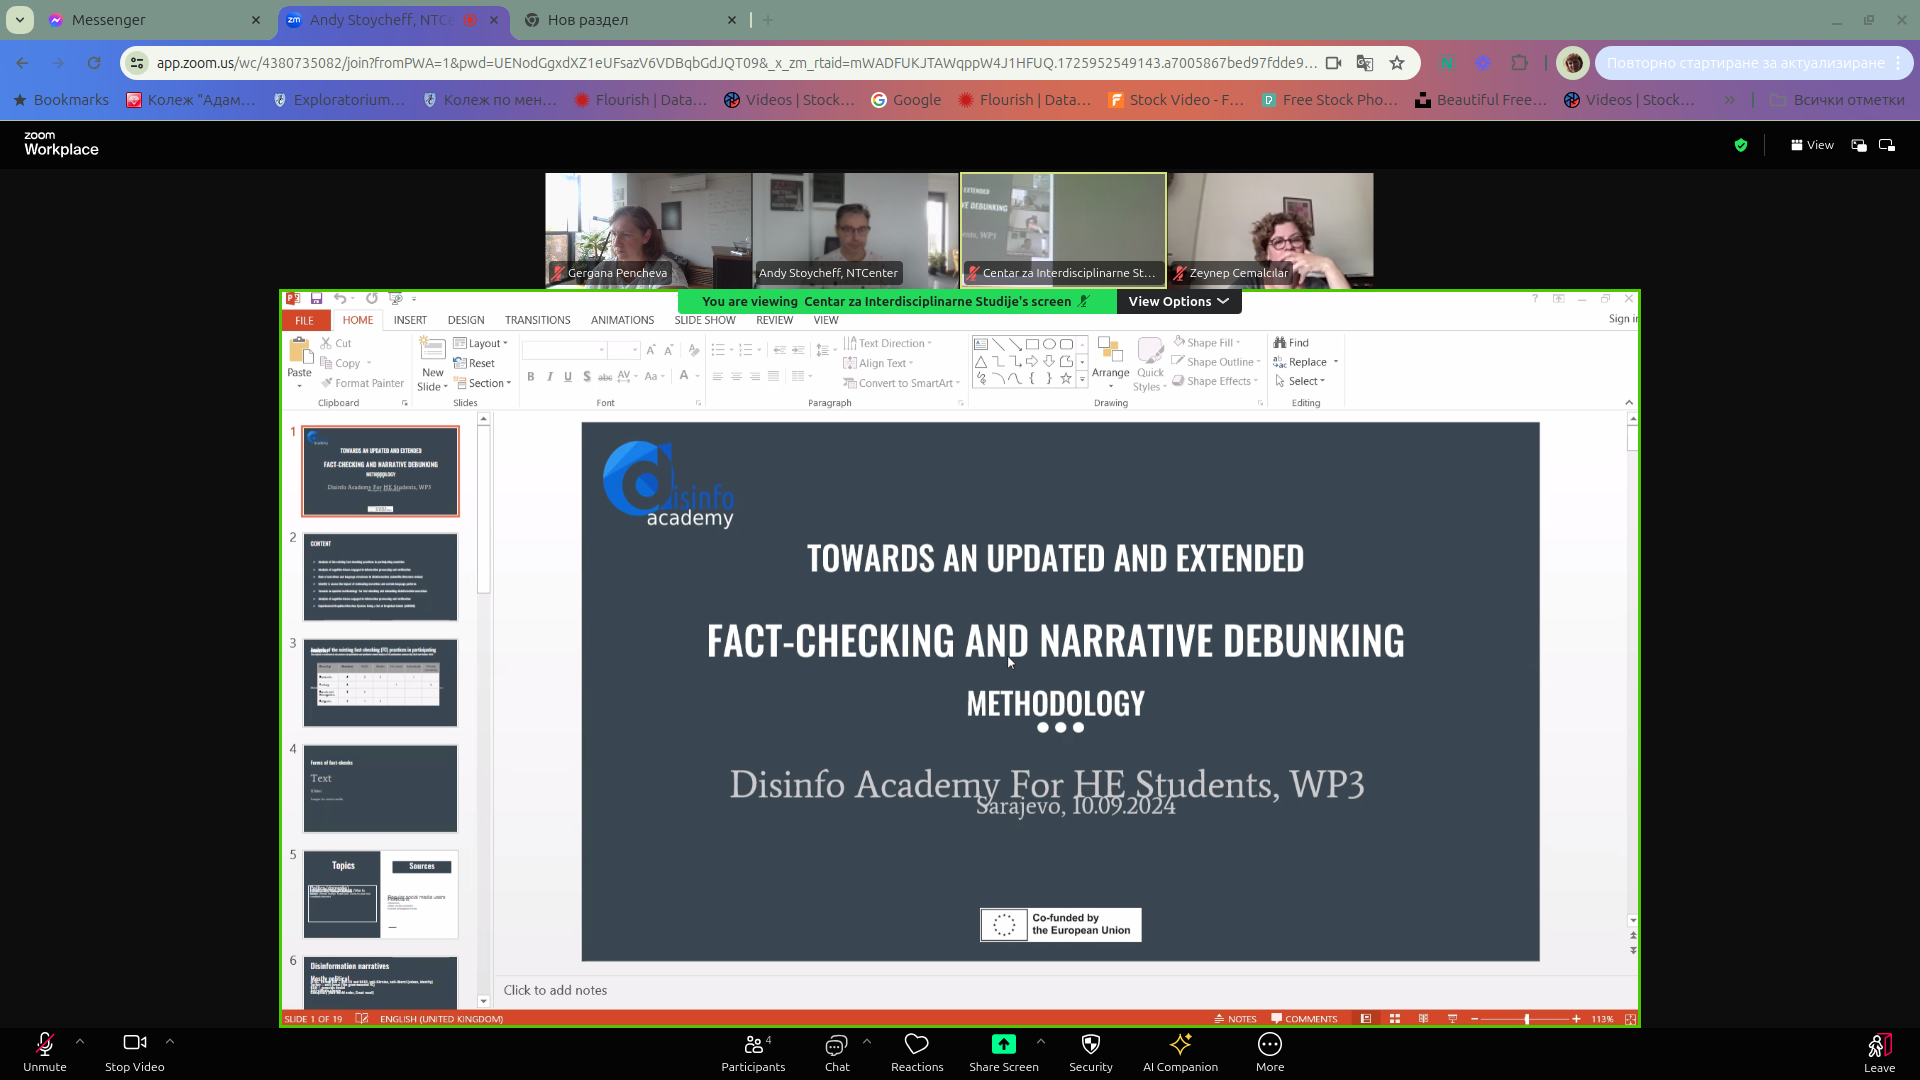The width and height of the screenshot is (1920, 1080).
Task: Expand video options arrow beside Stop Video
Action: (170, 1041)
